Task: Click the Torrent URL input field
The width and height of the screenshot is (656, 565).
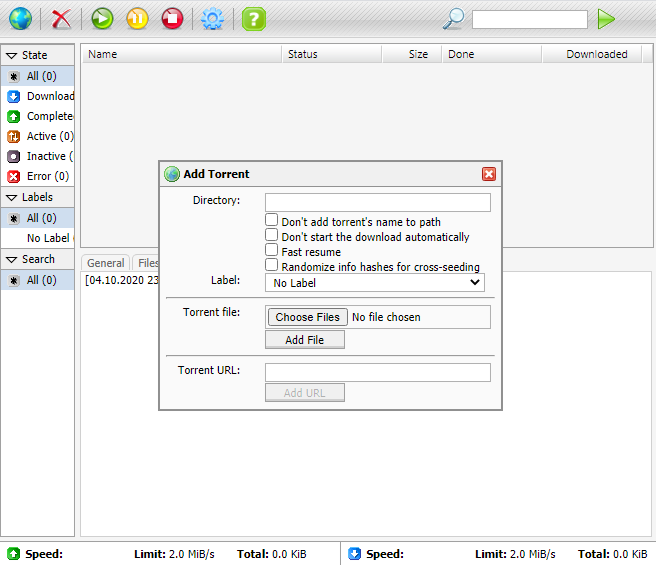Action: coord(377,372)
